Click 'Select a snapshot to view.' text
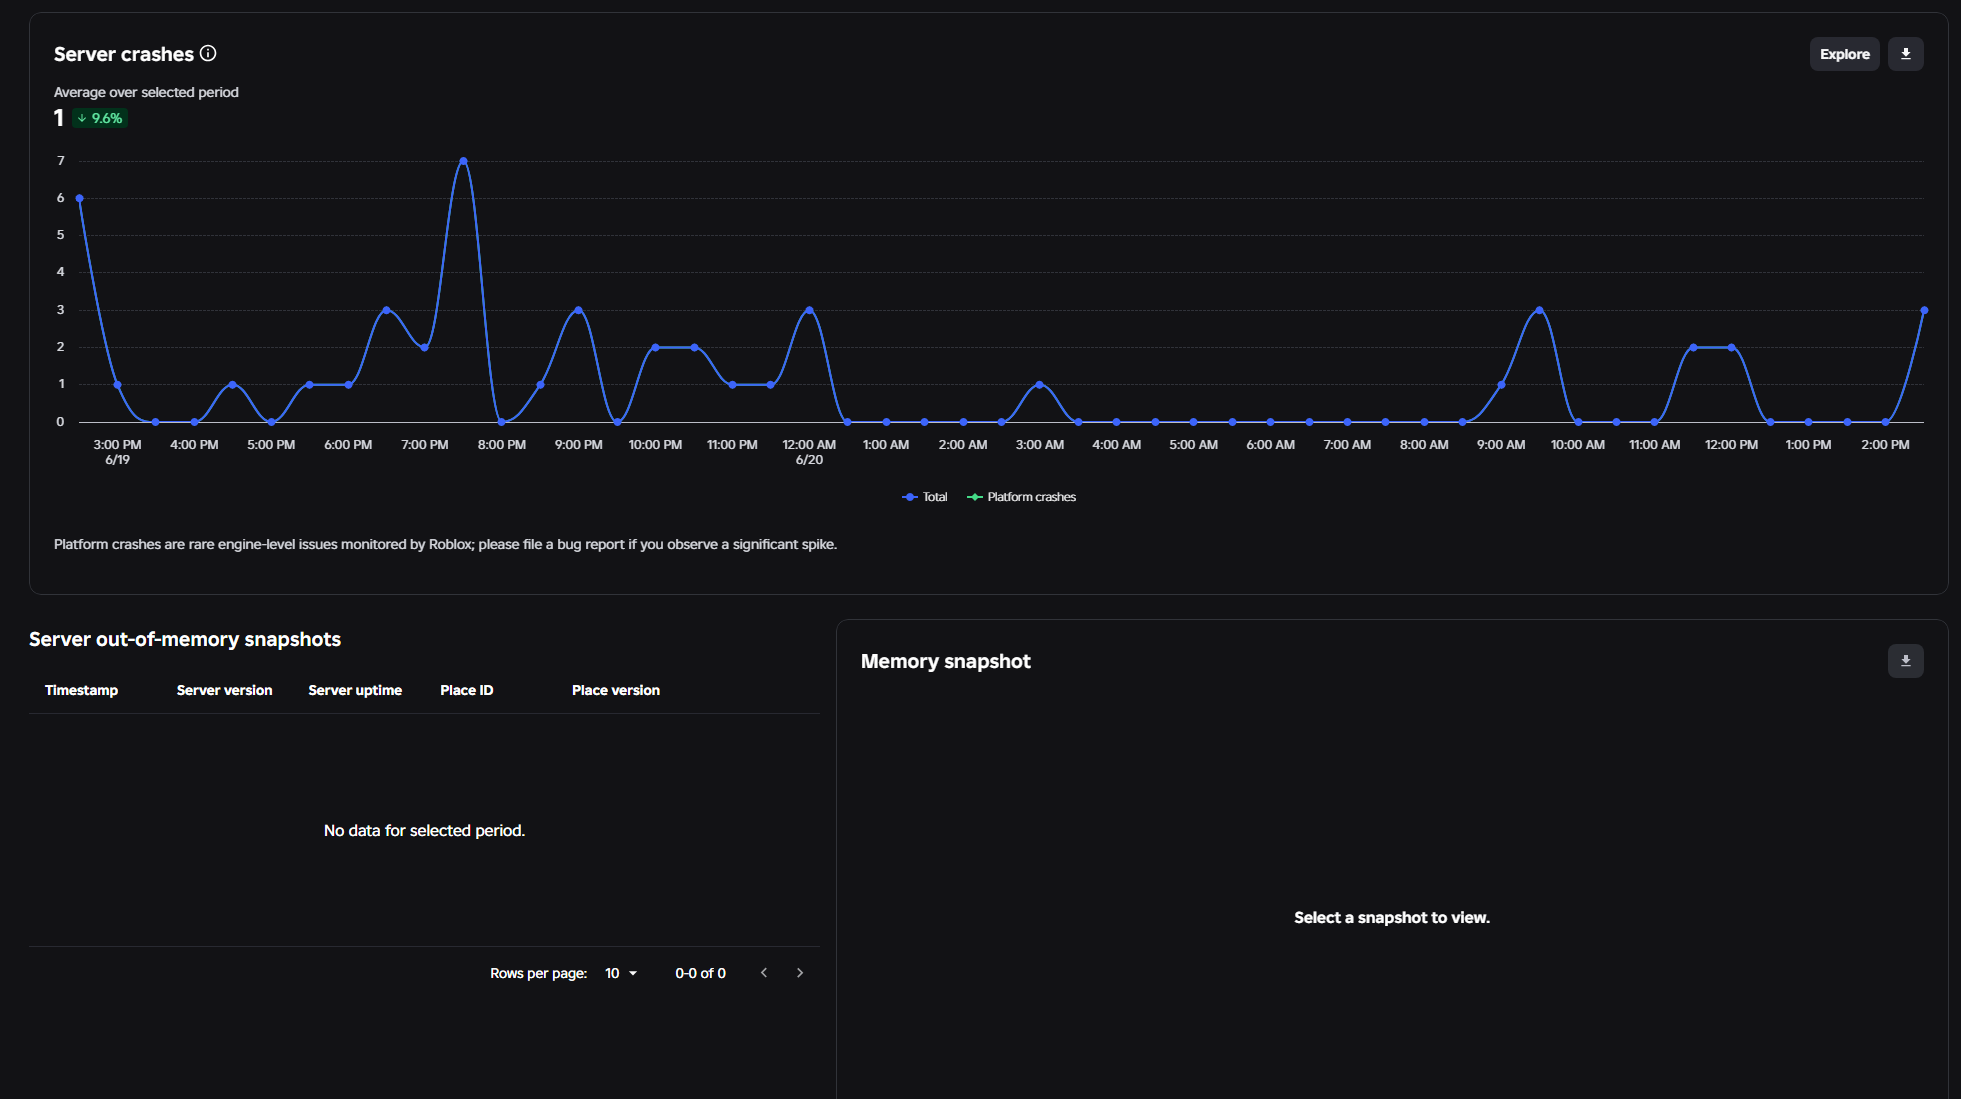 click(1392, 918)
